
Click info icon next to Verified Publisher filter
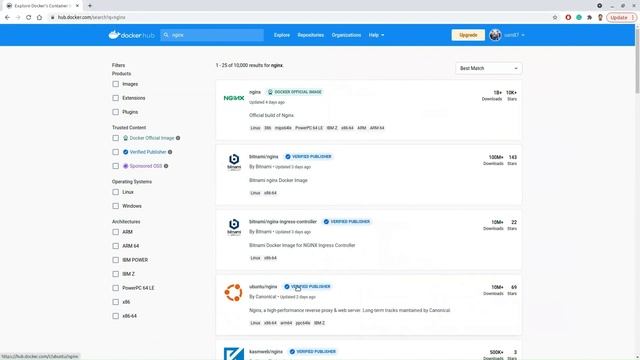170,152
